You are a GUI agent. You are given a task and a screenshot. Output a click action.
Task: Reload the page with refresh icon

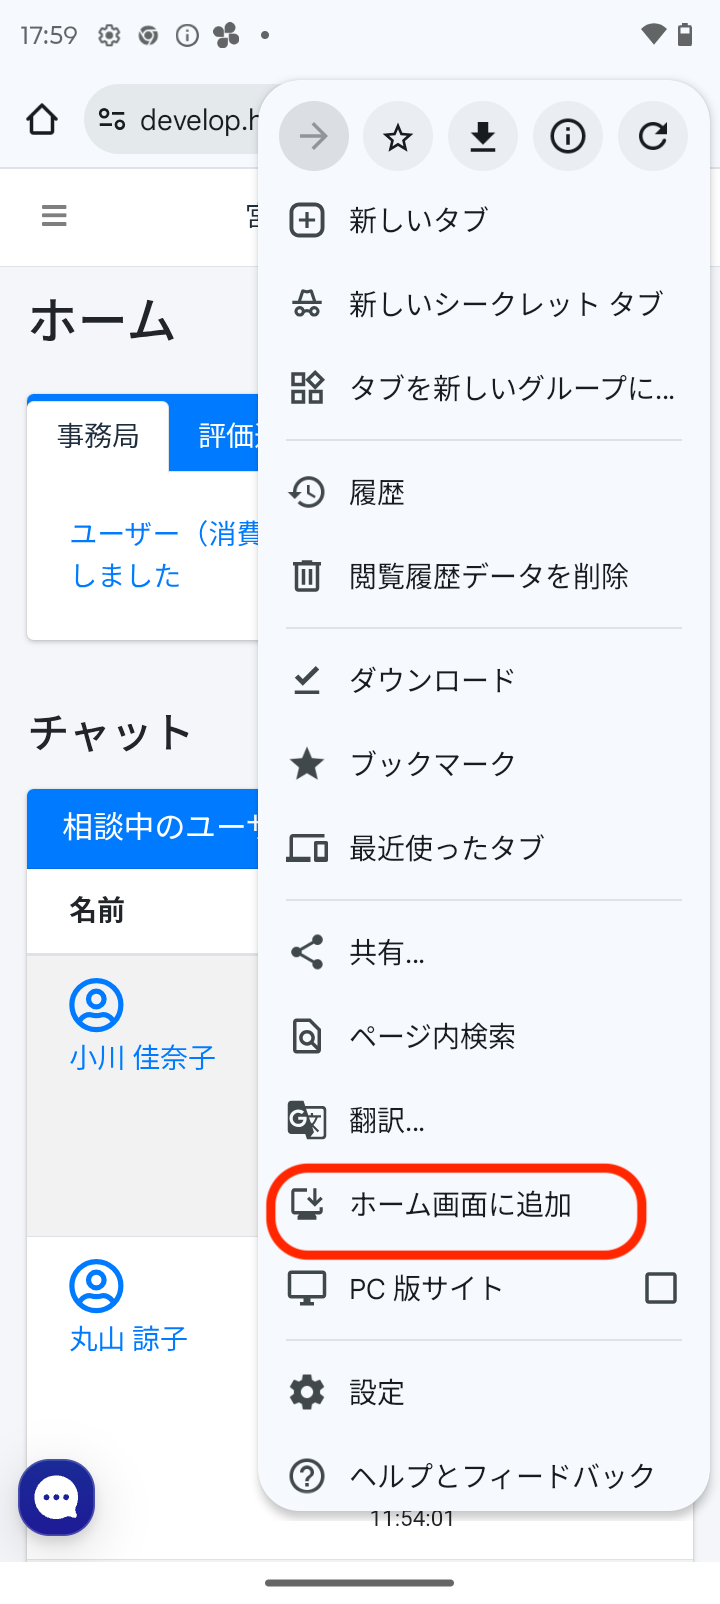(x=653, y=136)
